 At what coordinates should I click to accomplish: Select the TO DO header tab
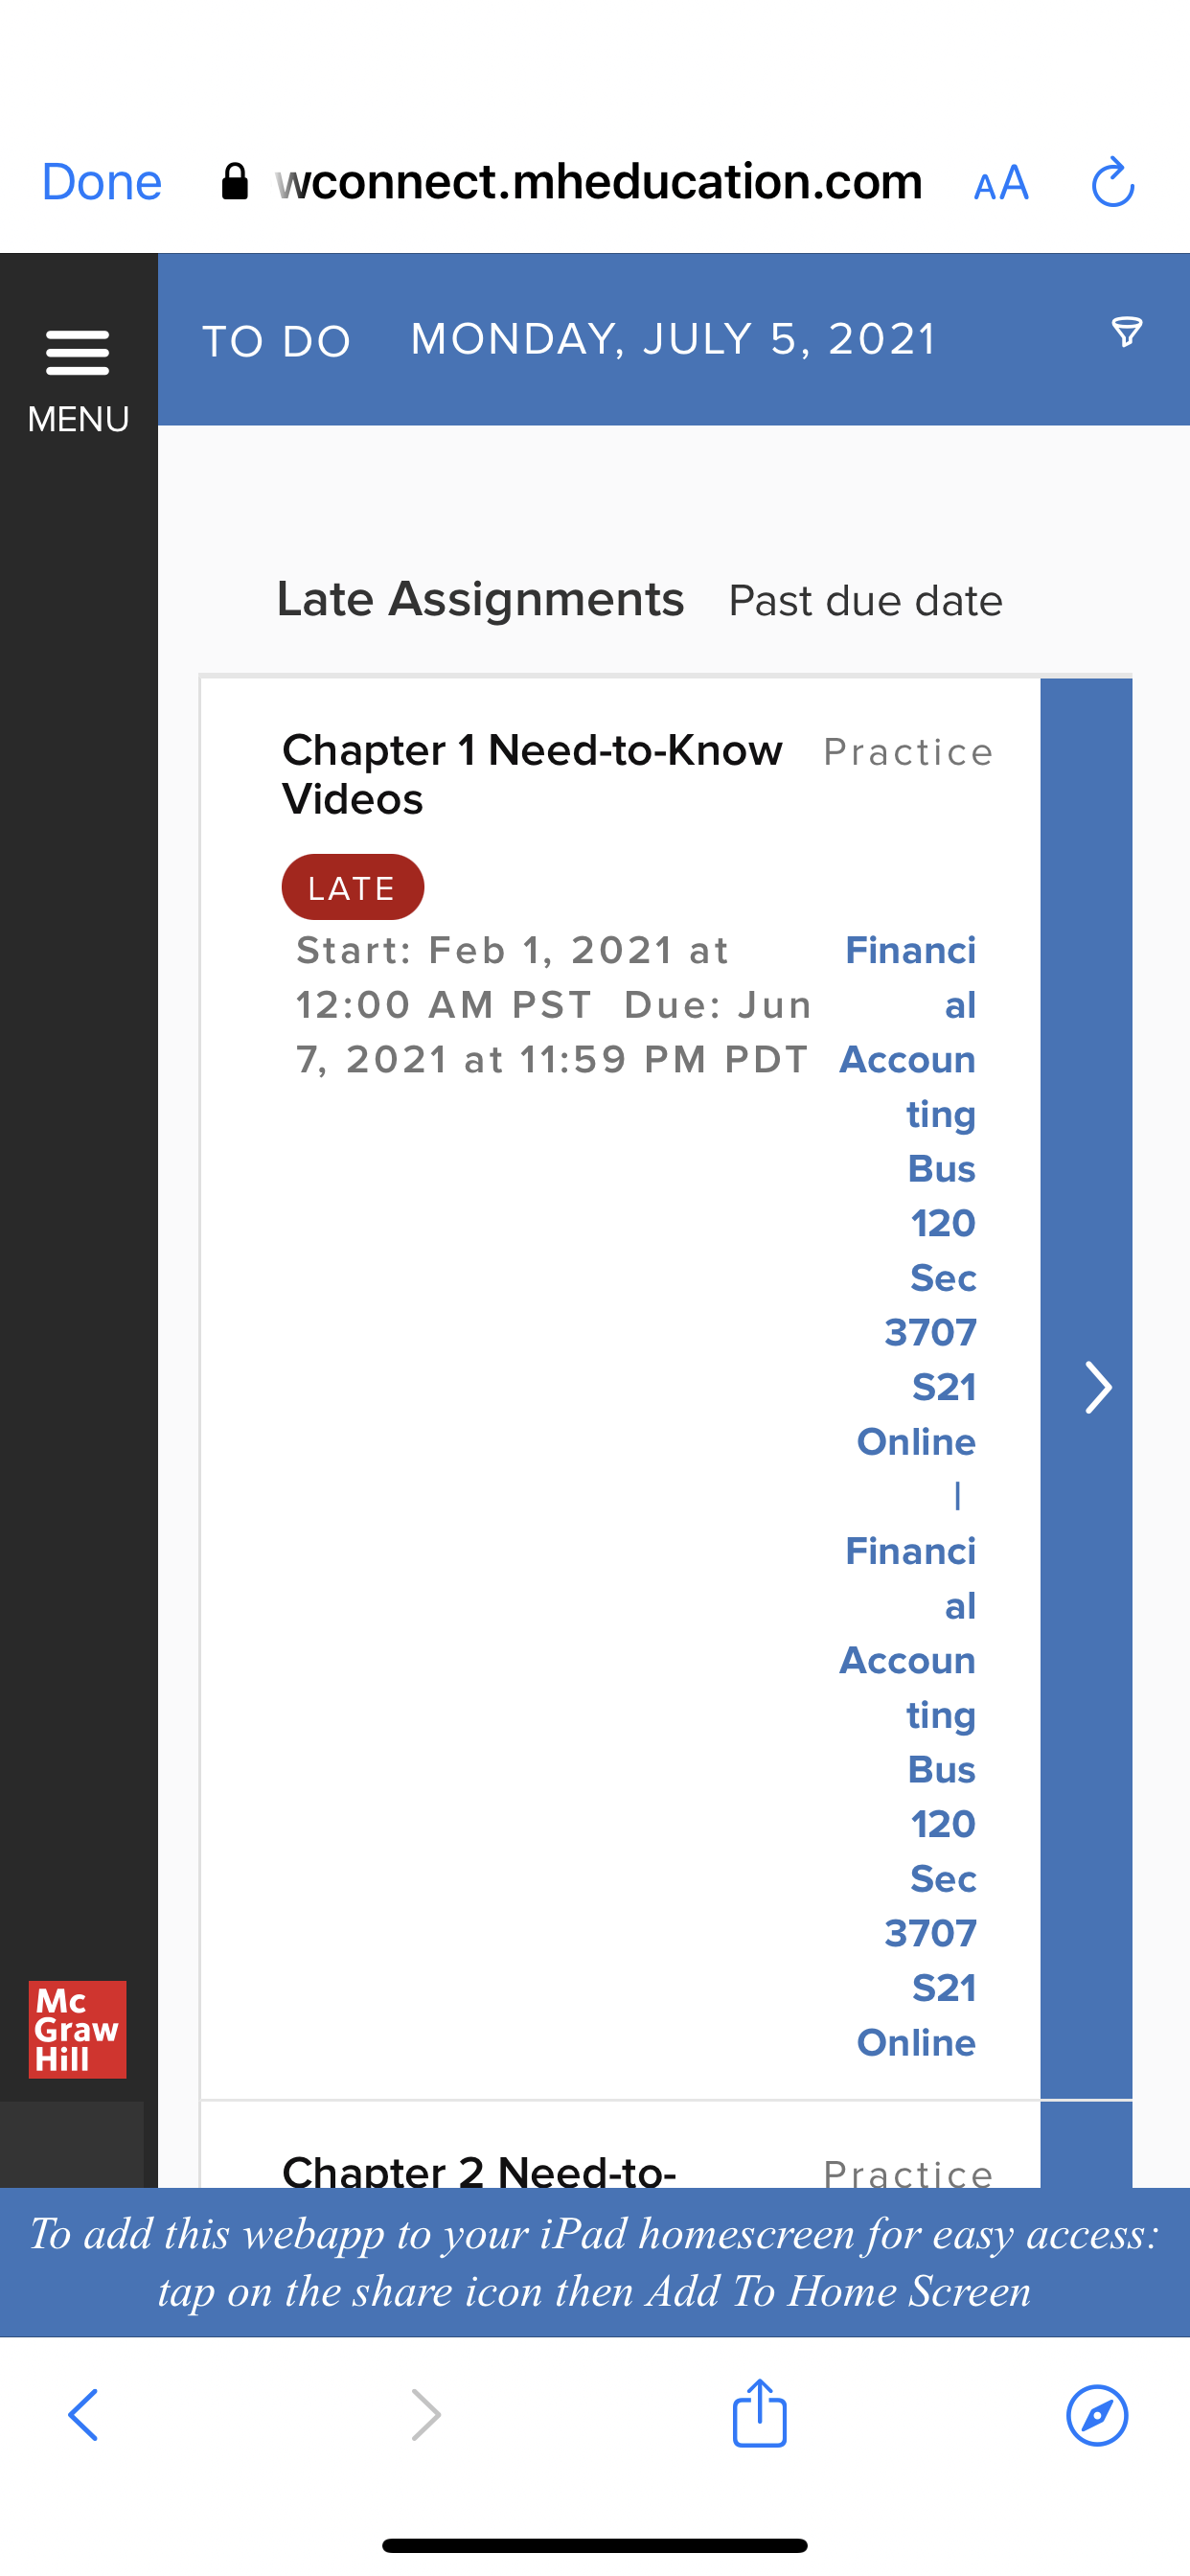[x=276, y=341]
